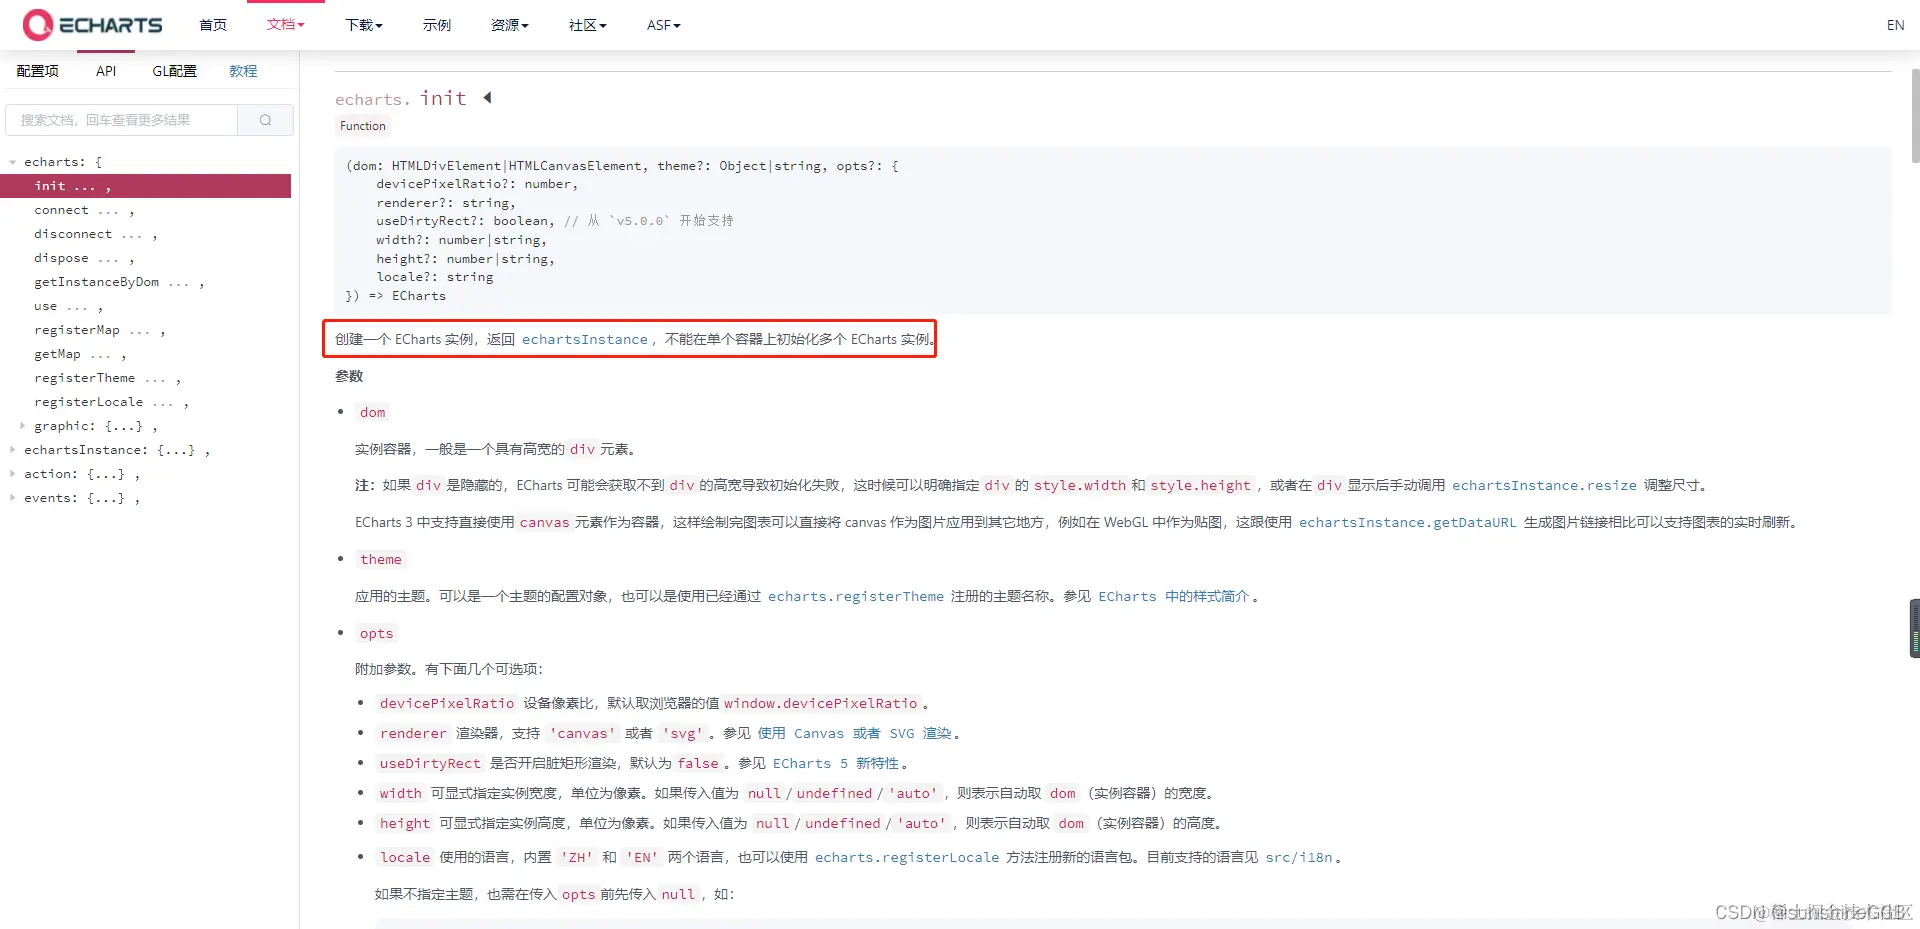Switch to the 教程 tab
This screenshot has height=929, width=1920.
click(243, 71)
